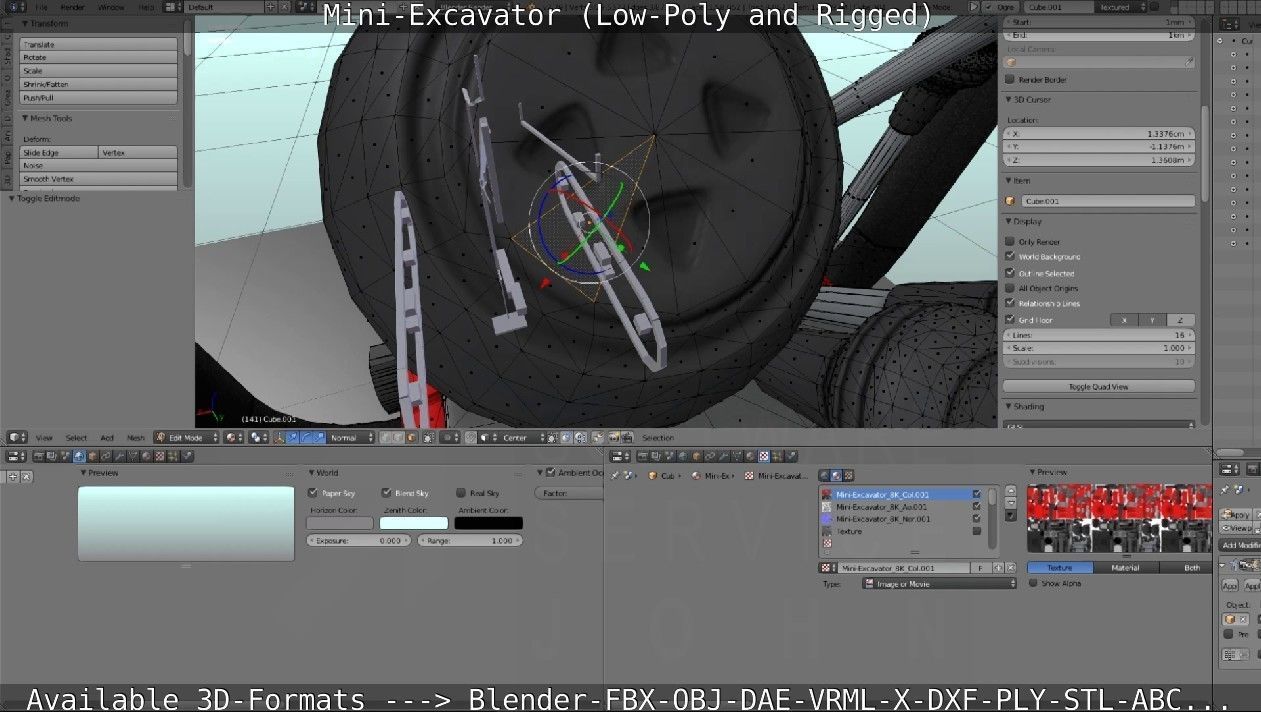Open Render tab in left properties editor header
The width and height of the screenshot is (1261, 712).
[38, 456]
